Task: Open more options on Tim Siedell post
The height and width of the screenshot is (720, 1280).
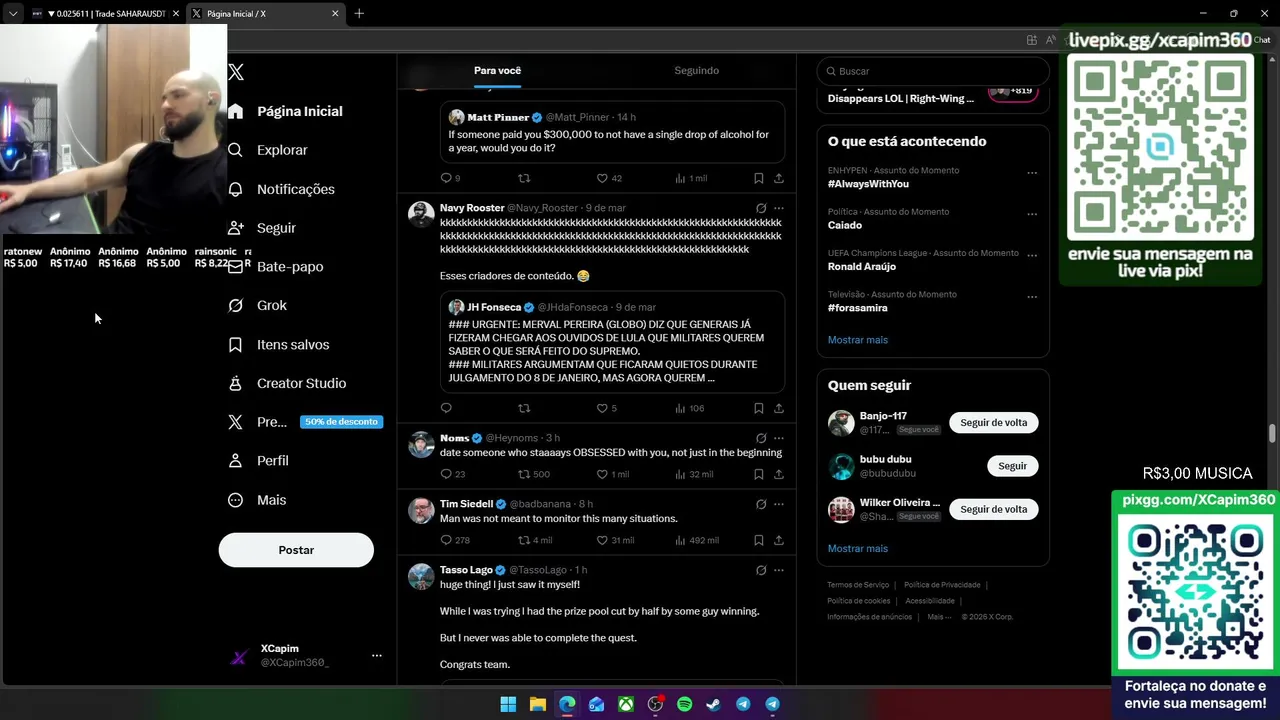Action: (778, 504)
